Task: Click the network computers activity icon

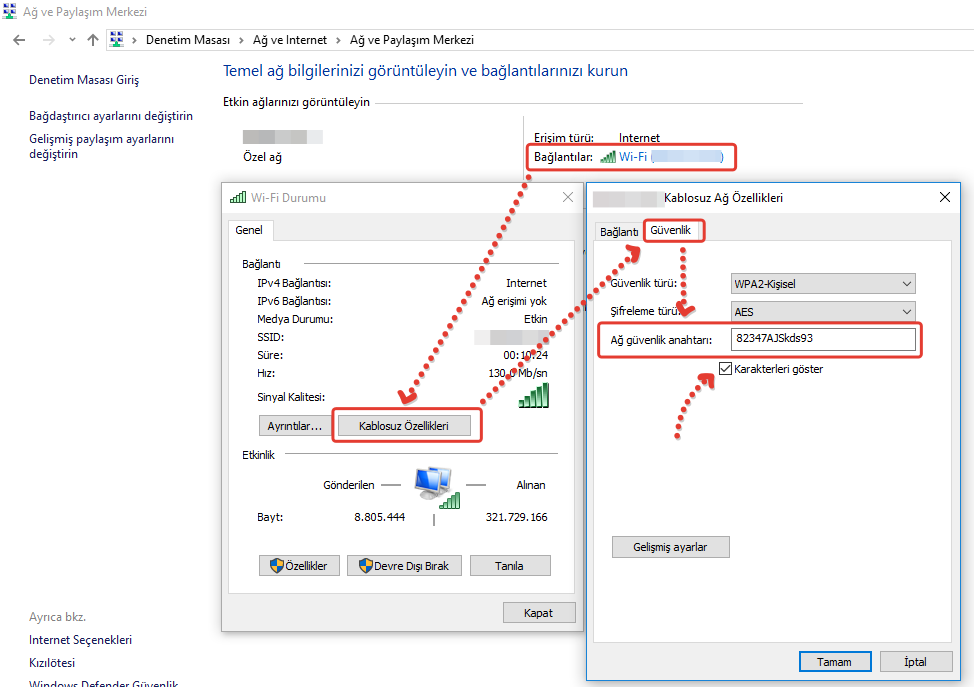Action: pos(434,485)
